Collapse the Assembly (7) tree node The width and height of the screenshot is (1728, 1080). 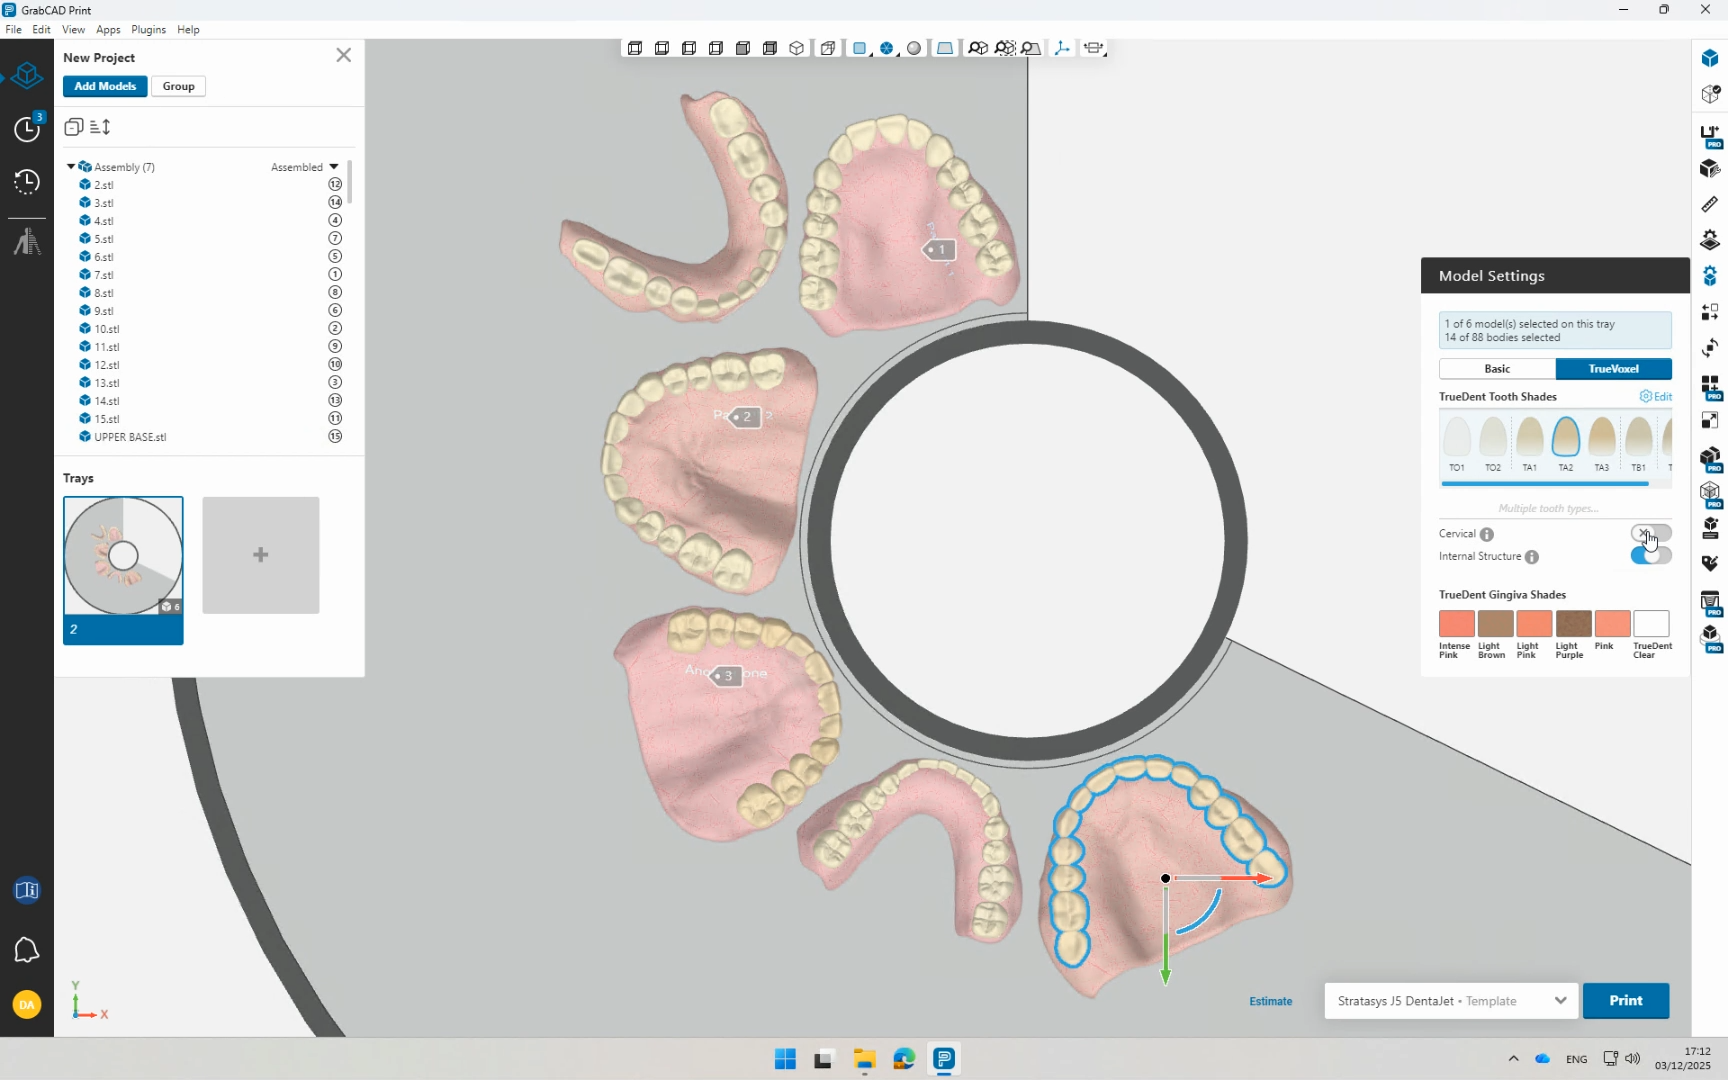point(70,167)
